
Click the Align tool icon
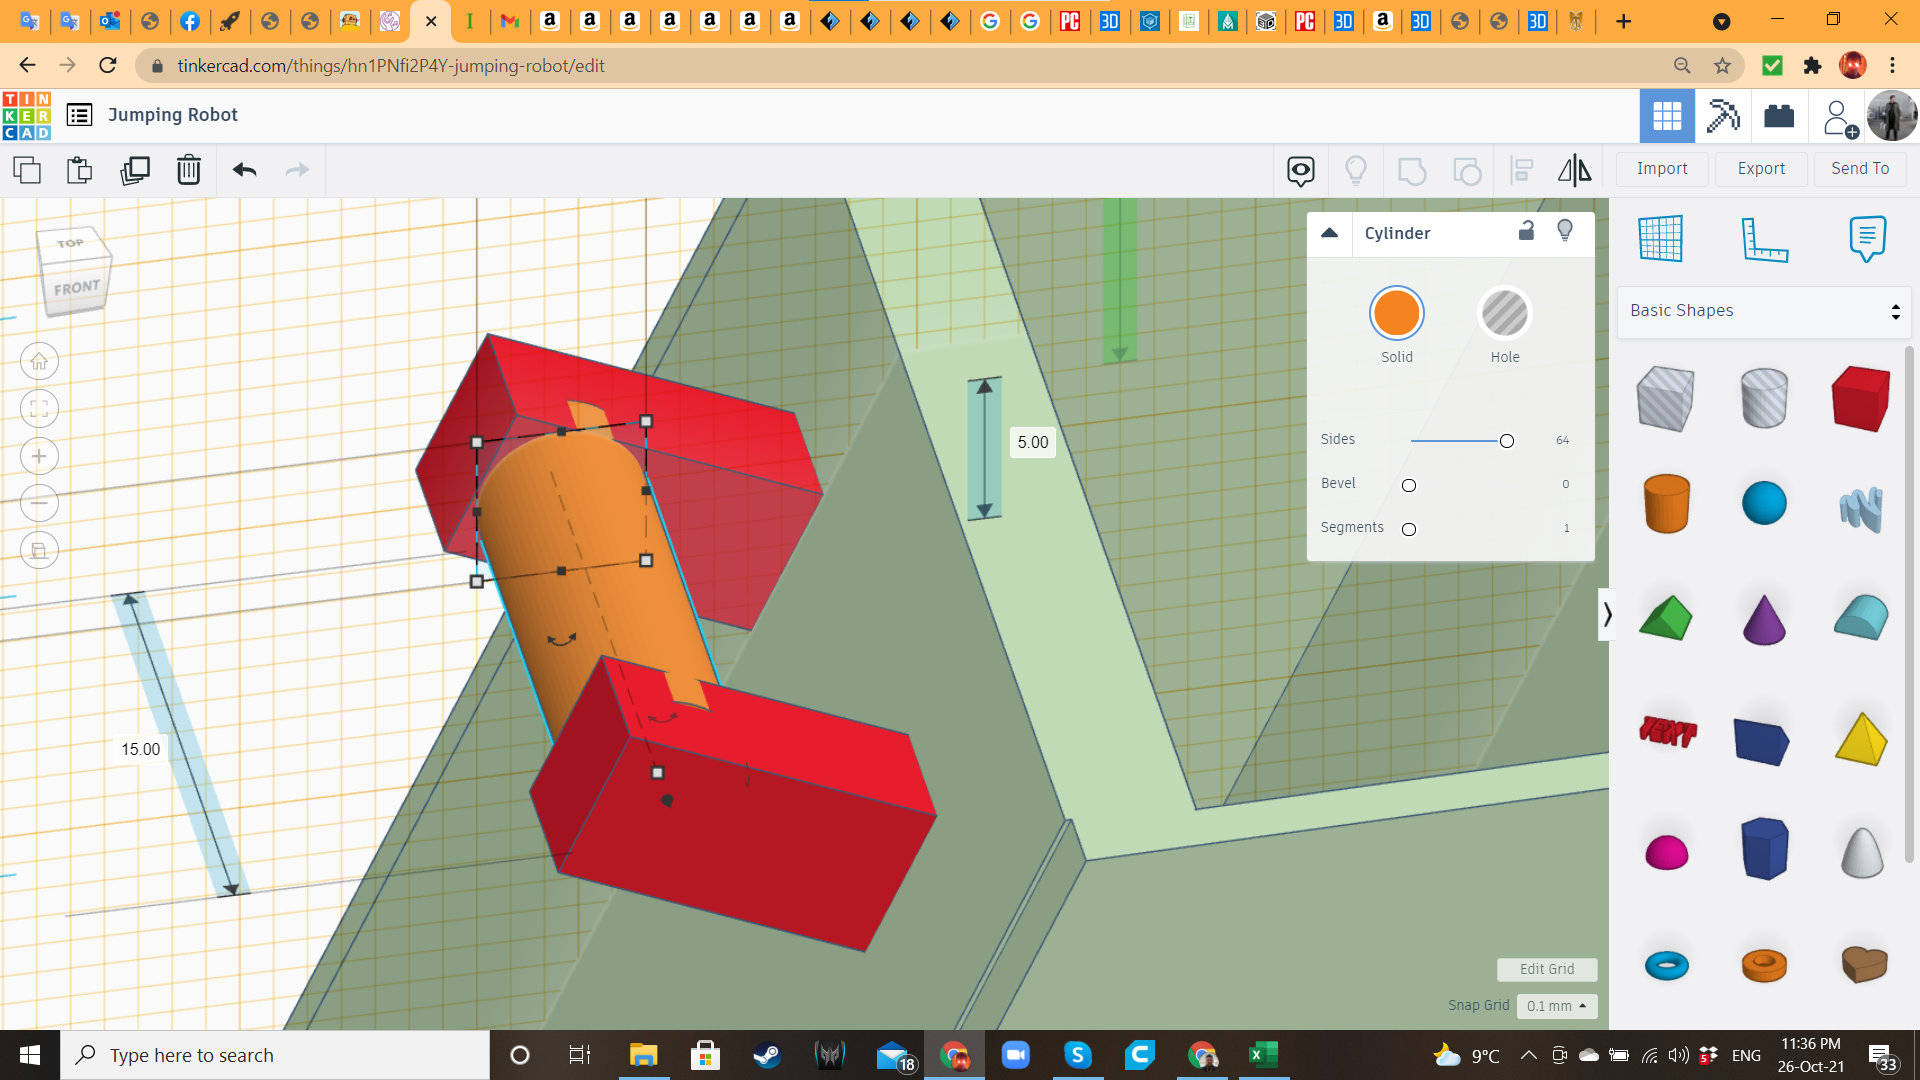[1521, 170]
